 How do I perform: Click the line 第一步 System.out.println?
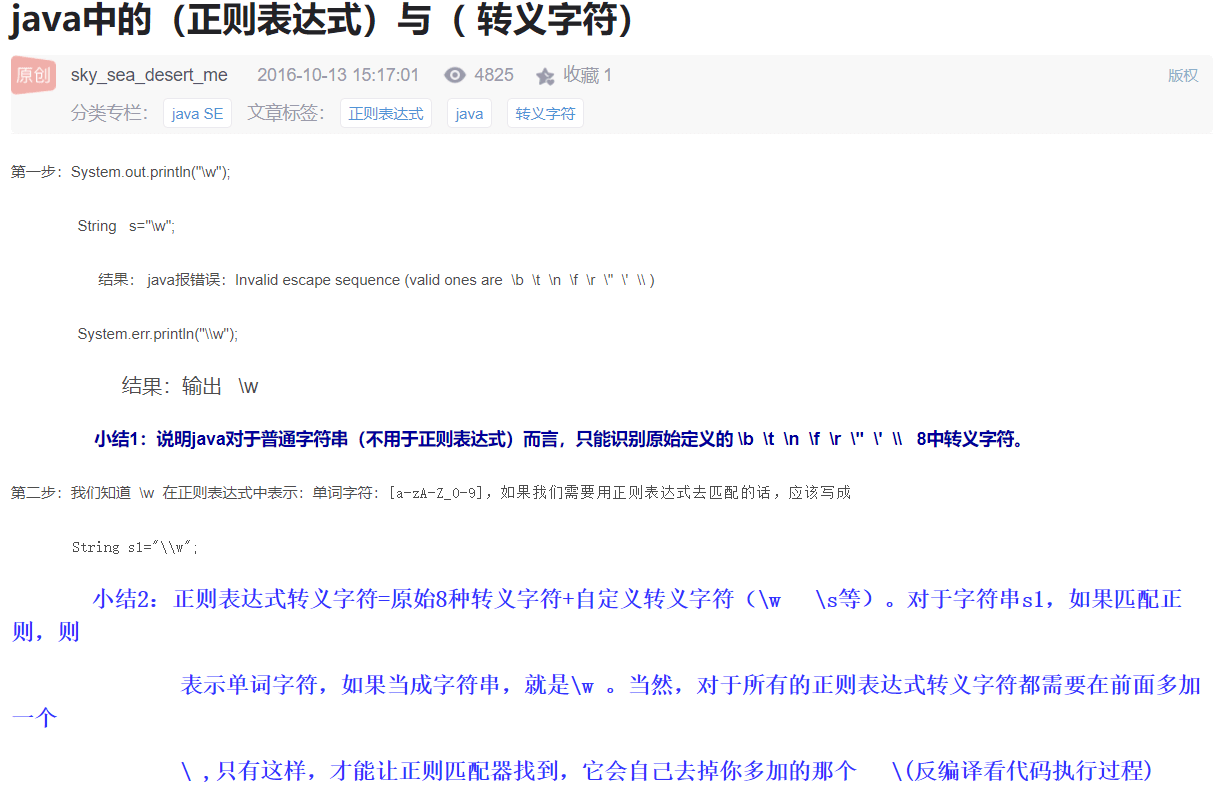tap(121, 172)
